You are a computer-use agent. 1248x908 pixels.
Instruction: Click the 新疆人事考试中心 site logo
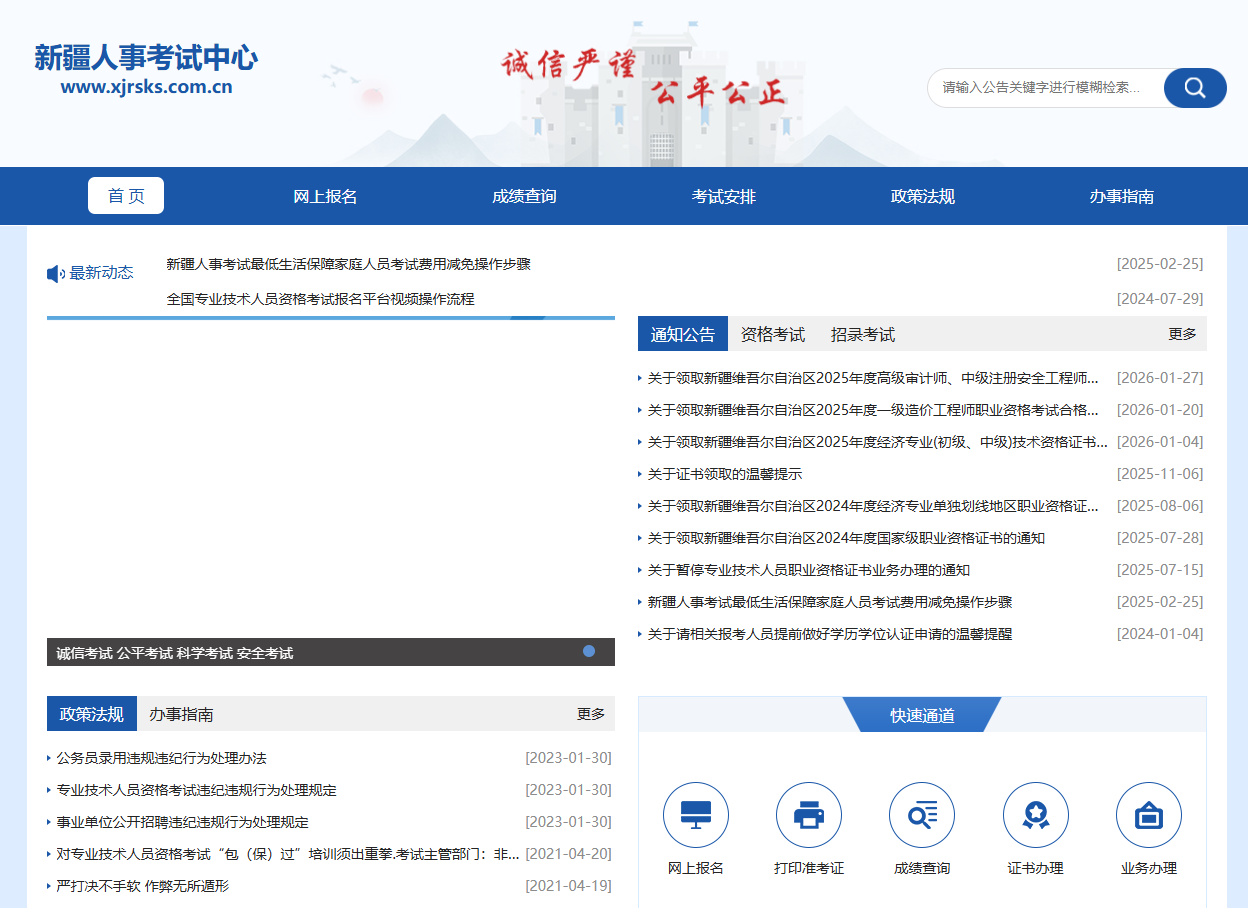pos(146,68)
